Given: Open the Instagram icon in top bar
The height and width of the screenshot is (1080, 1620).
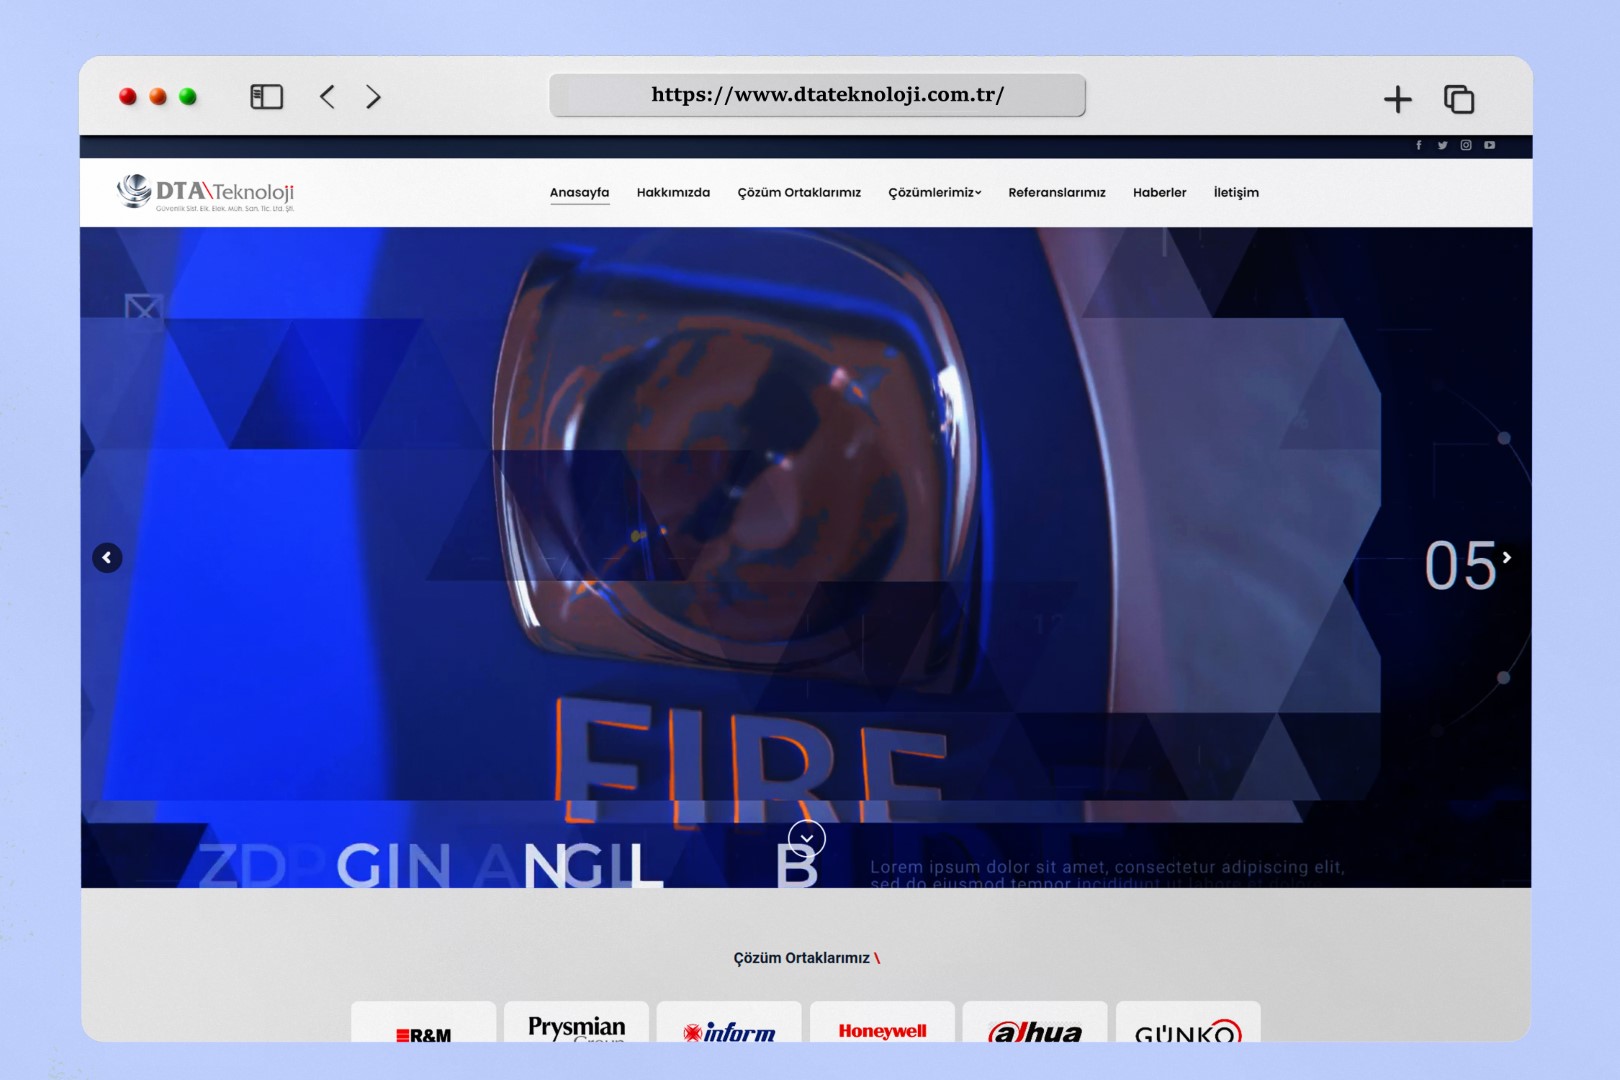Looking at the screenshot, I should point(1466,145).
